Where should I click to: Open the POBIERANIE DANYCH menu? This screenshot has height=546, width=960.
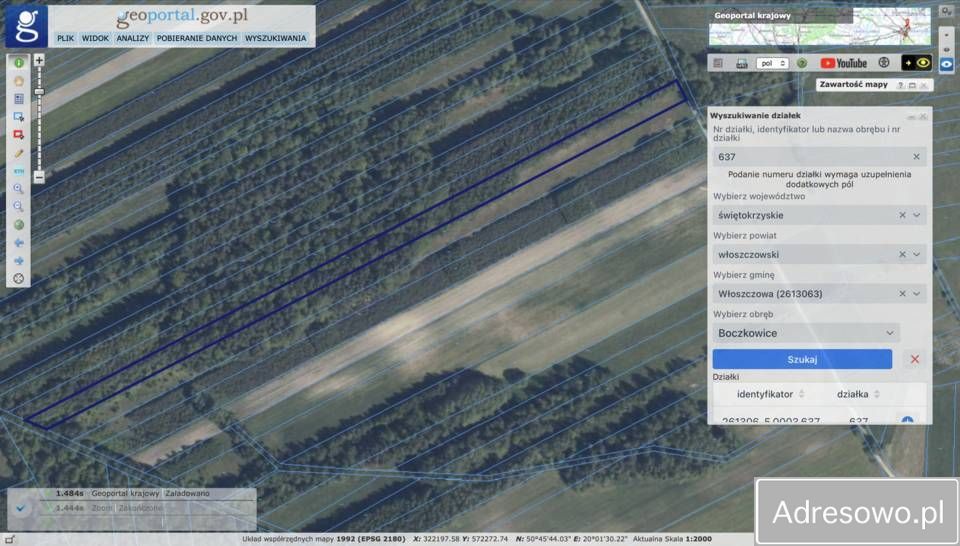click(197, 38)
